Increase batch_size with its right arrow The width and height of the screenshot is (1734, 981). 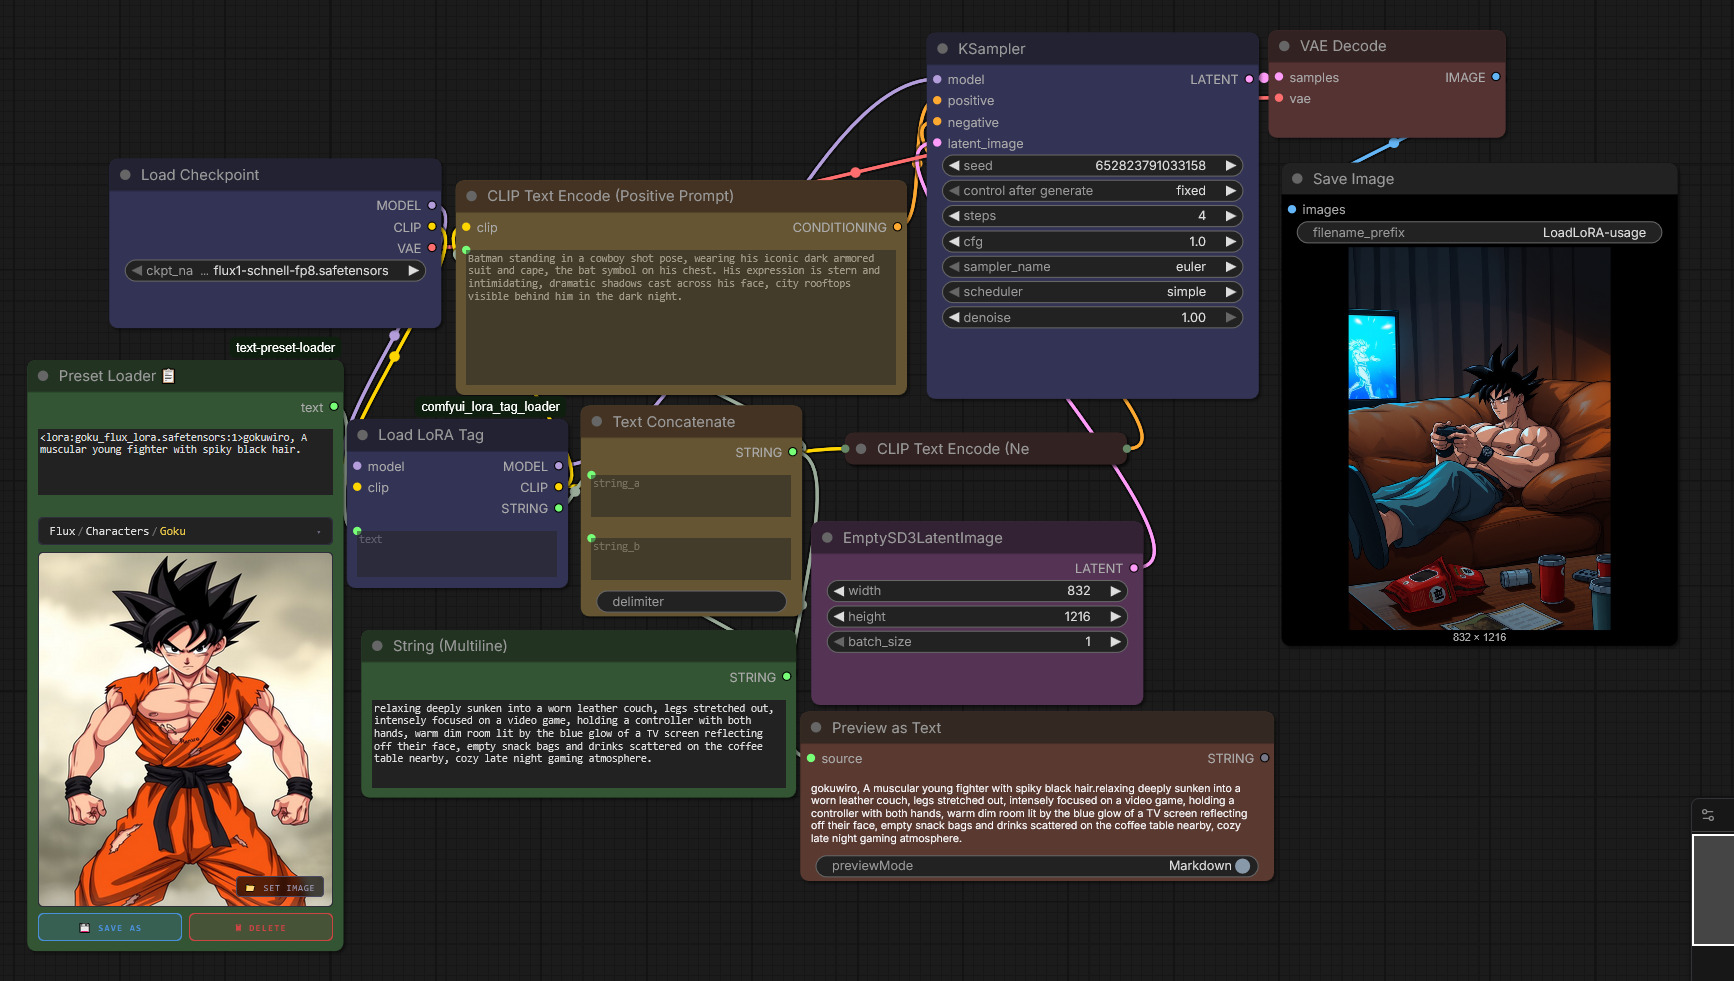point(1115,642)
